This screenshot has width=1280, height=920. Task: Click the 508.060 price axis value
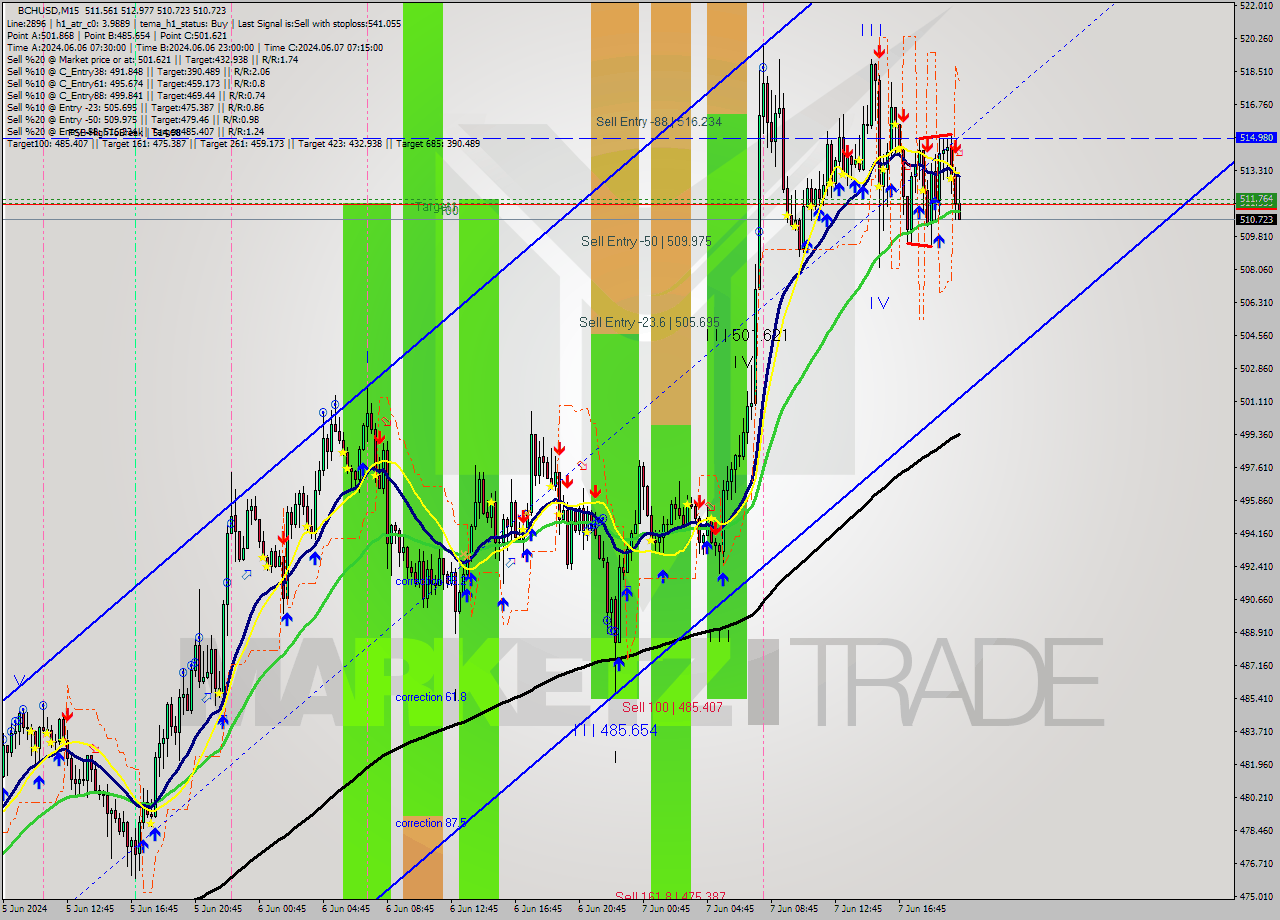[x=1256, y=270]
